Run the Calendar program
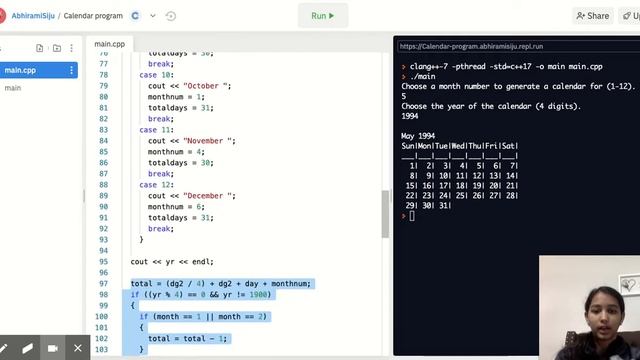The width and height of the screenshot is (640, 360). [x=323, y=16]
